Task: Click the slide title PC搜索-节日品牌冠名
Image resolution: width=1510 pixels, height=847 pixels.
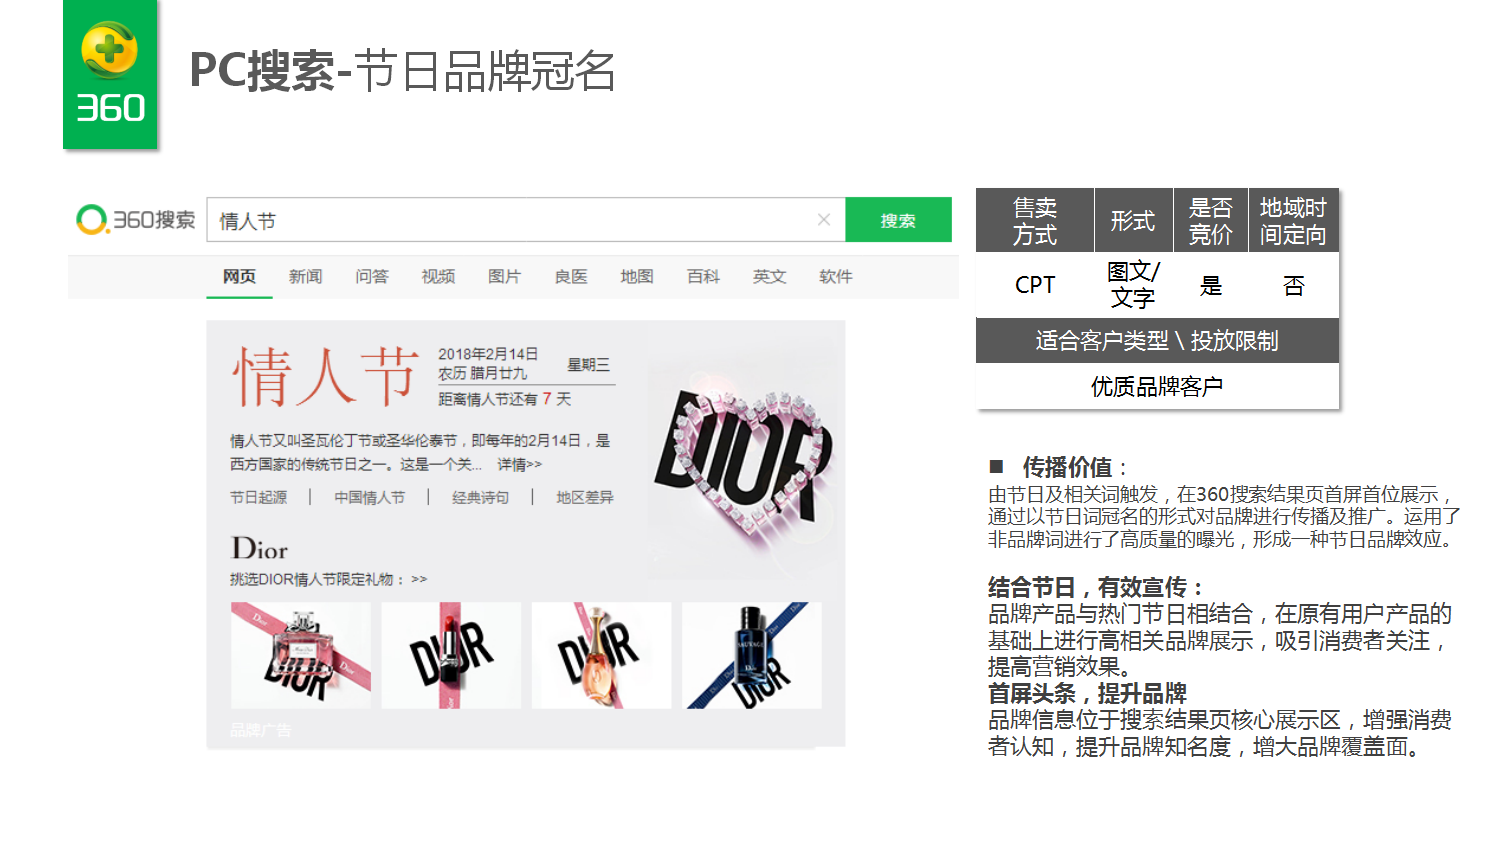Action: (402, 72)
